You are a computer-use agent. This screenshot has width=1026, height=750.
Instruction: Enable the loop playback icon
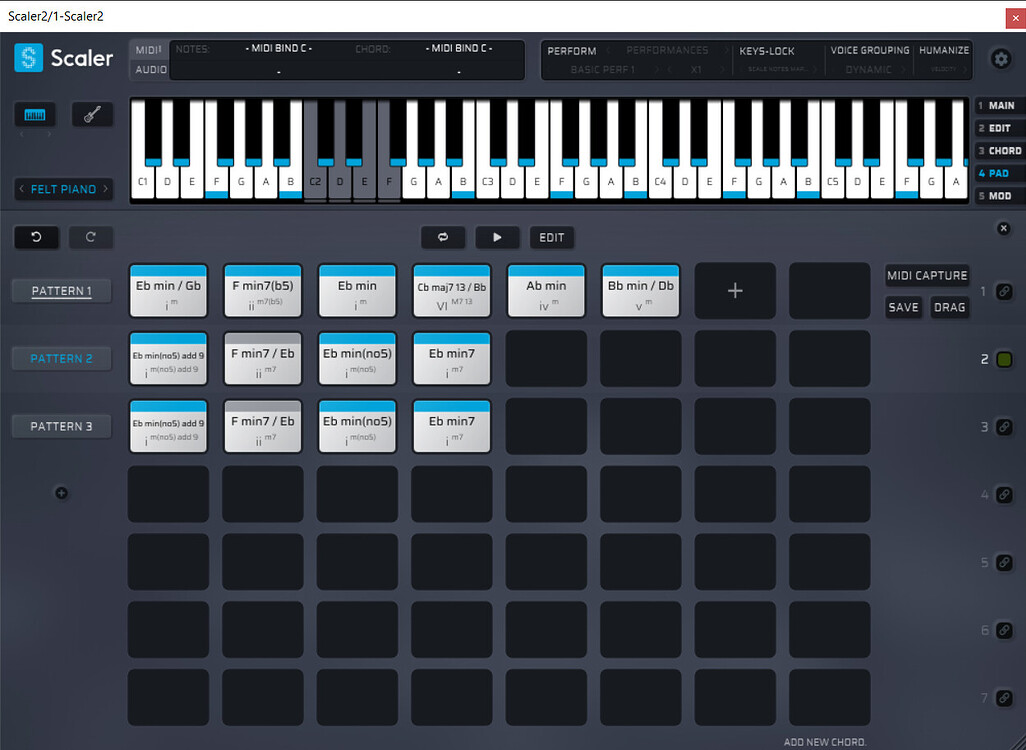click(442, 237)
